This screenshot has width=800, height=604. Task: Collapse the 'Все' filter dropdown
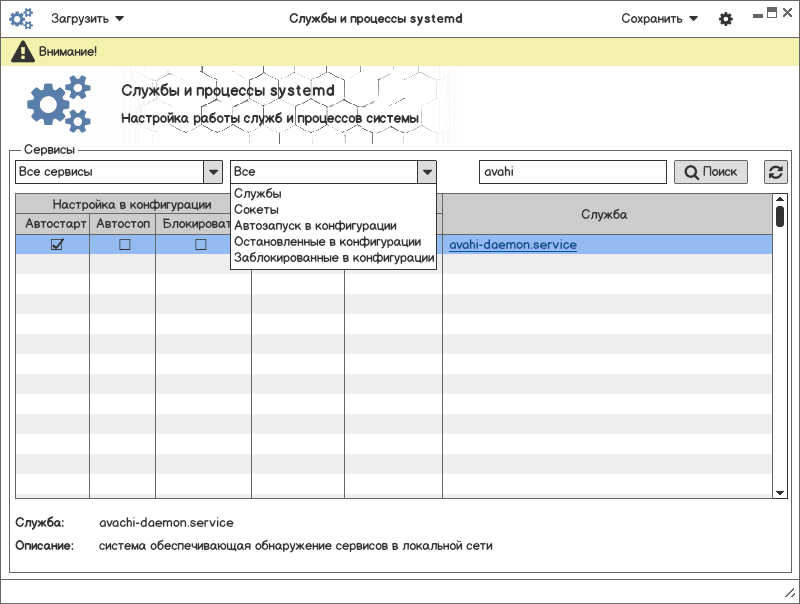point(427,172)
